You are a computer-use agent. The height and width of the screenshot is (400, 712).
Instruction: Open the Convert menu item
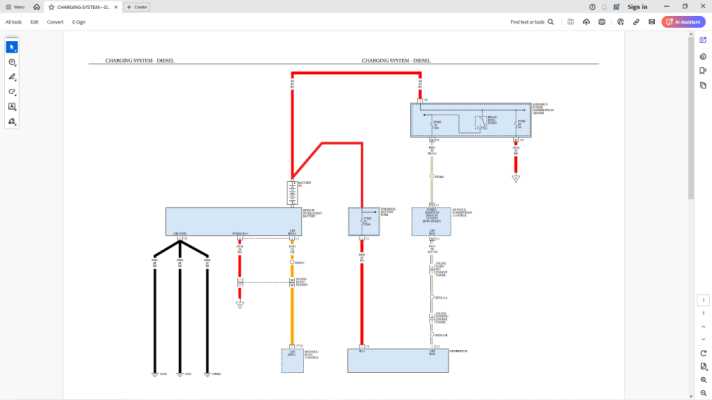point(55,22)
